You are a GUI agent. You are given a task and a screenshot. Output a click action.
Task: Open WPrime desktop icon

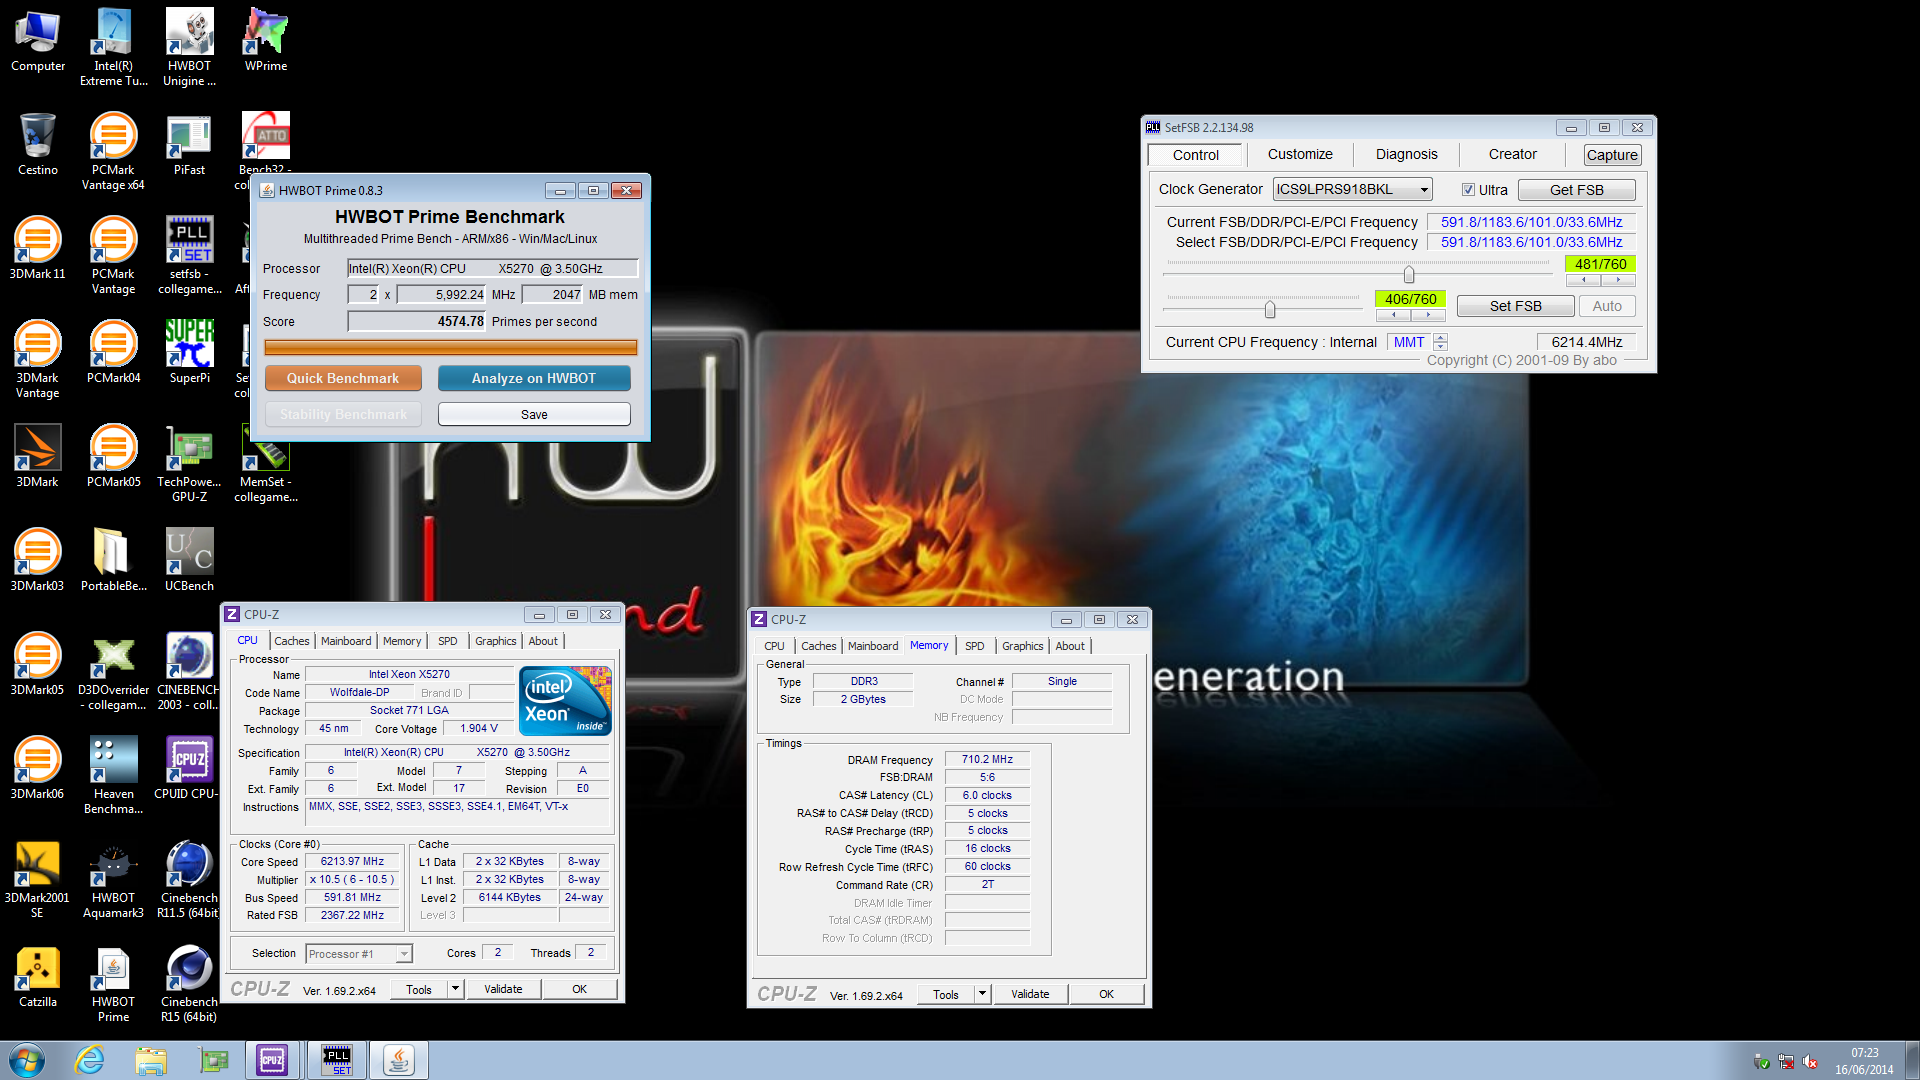tap(266, 41)
